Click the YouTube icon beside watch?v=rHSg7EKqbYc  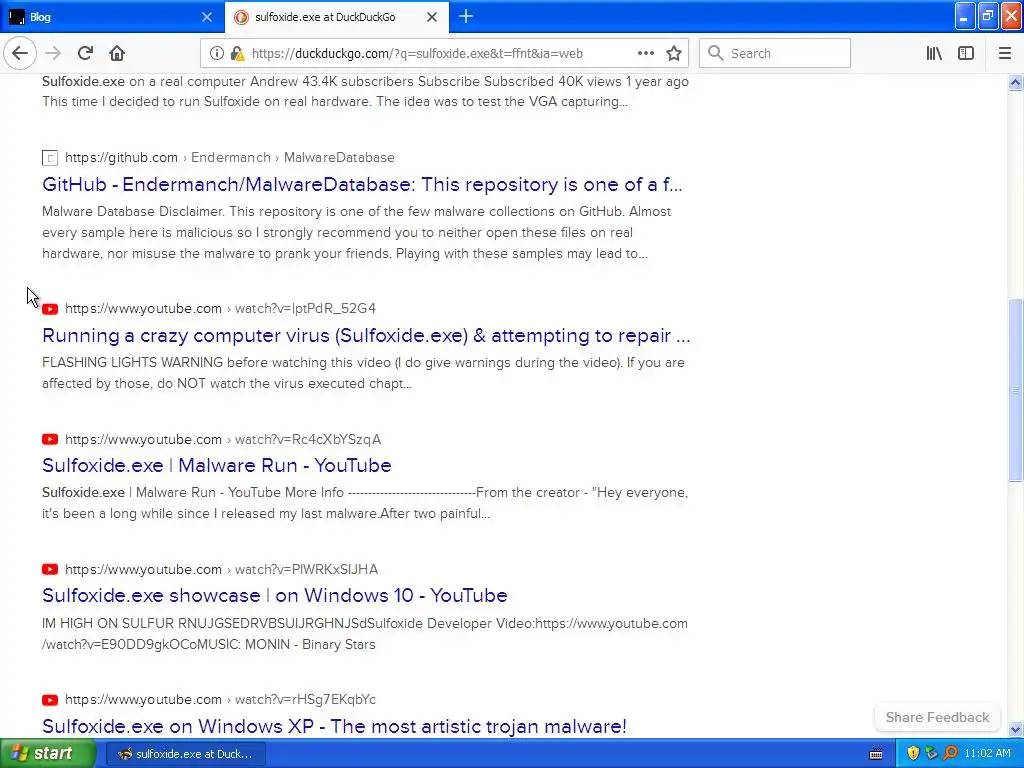point(50,700)
